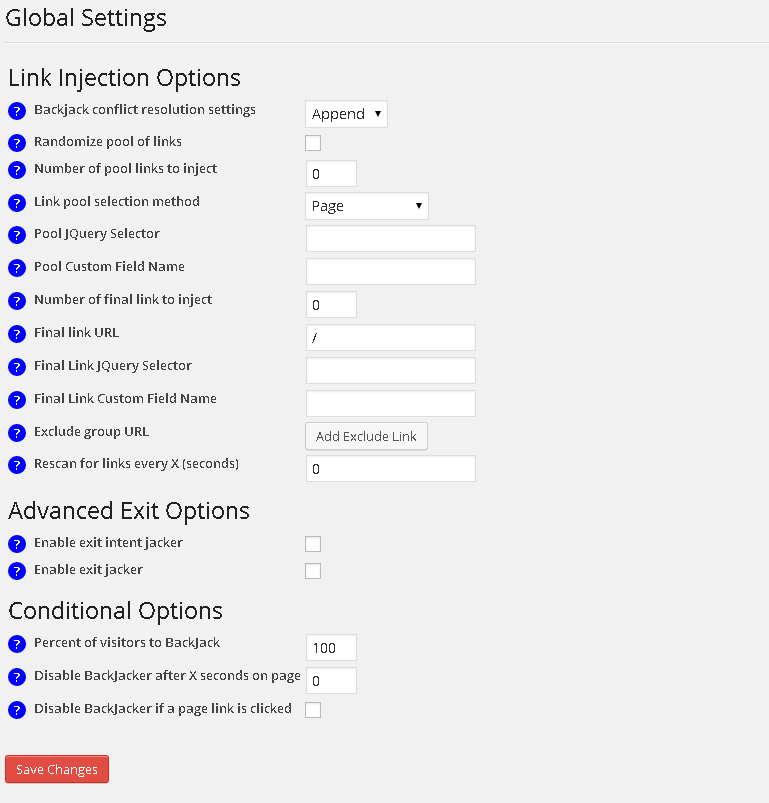The width and height of the screenshot is (769, 803).
Task: Click the Pool Custom Field Name input
Action: point(390,272)
